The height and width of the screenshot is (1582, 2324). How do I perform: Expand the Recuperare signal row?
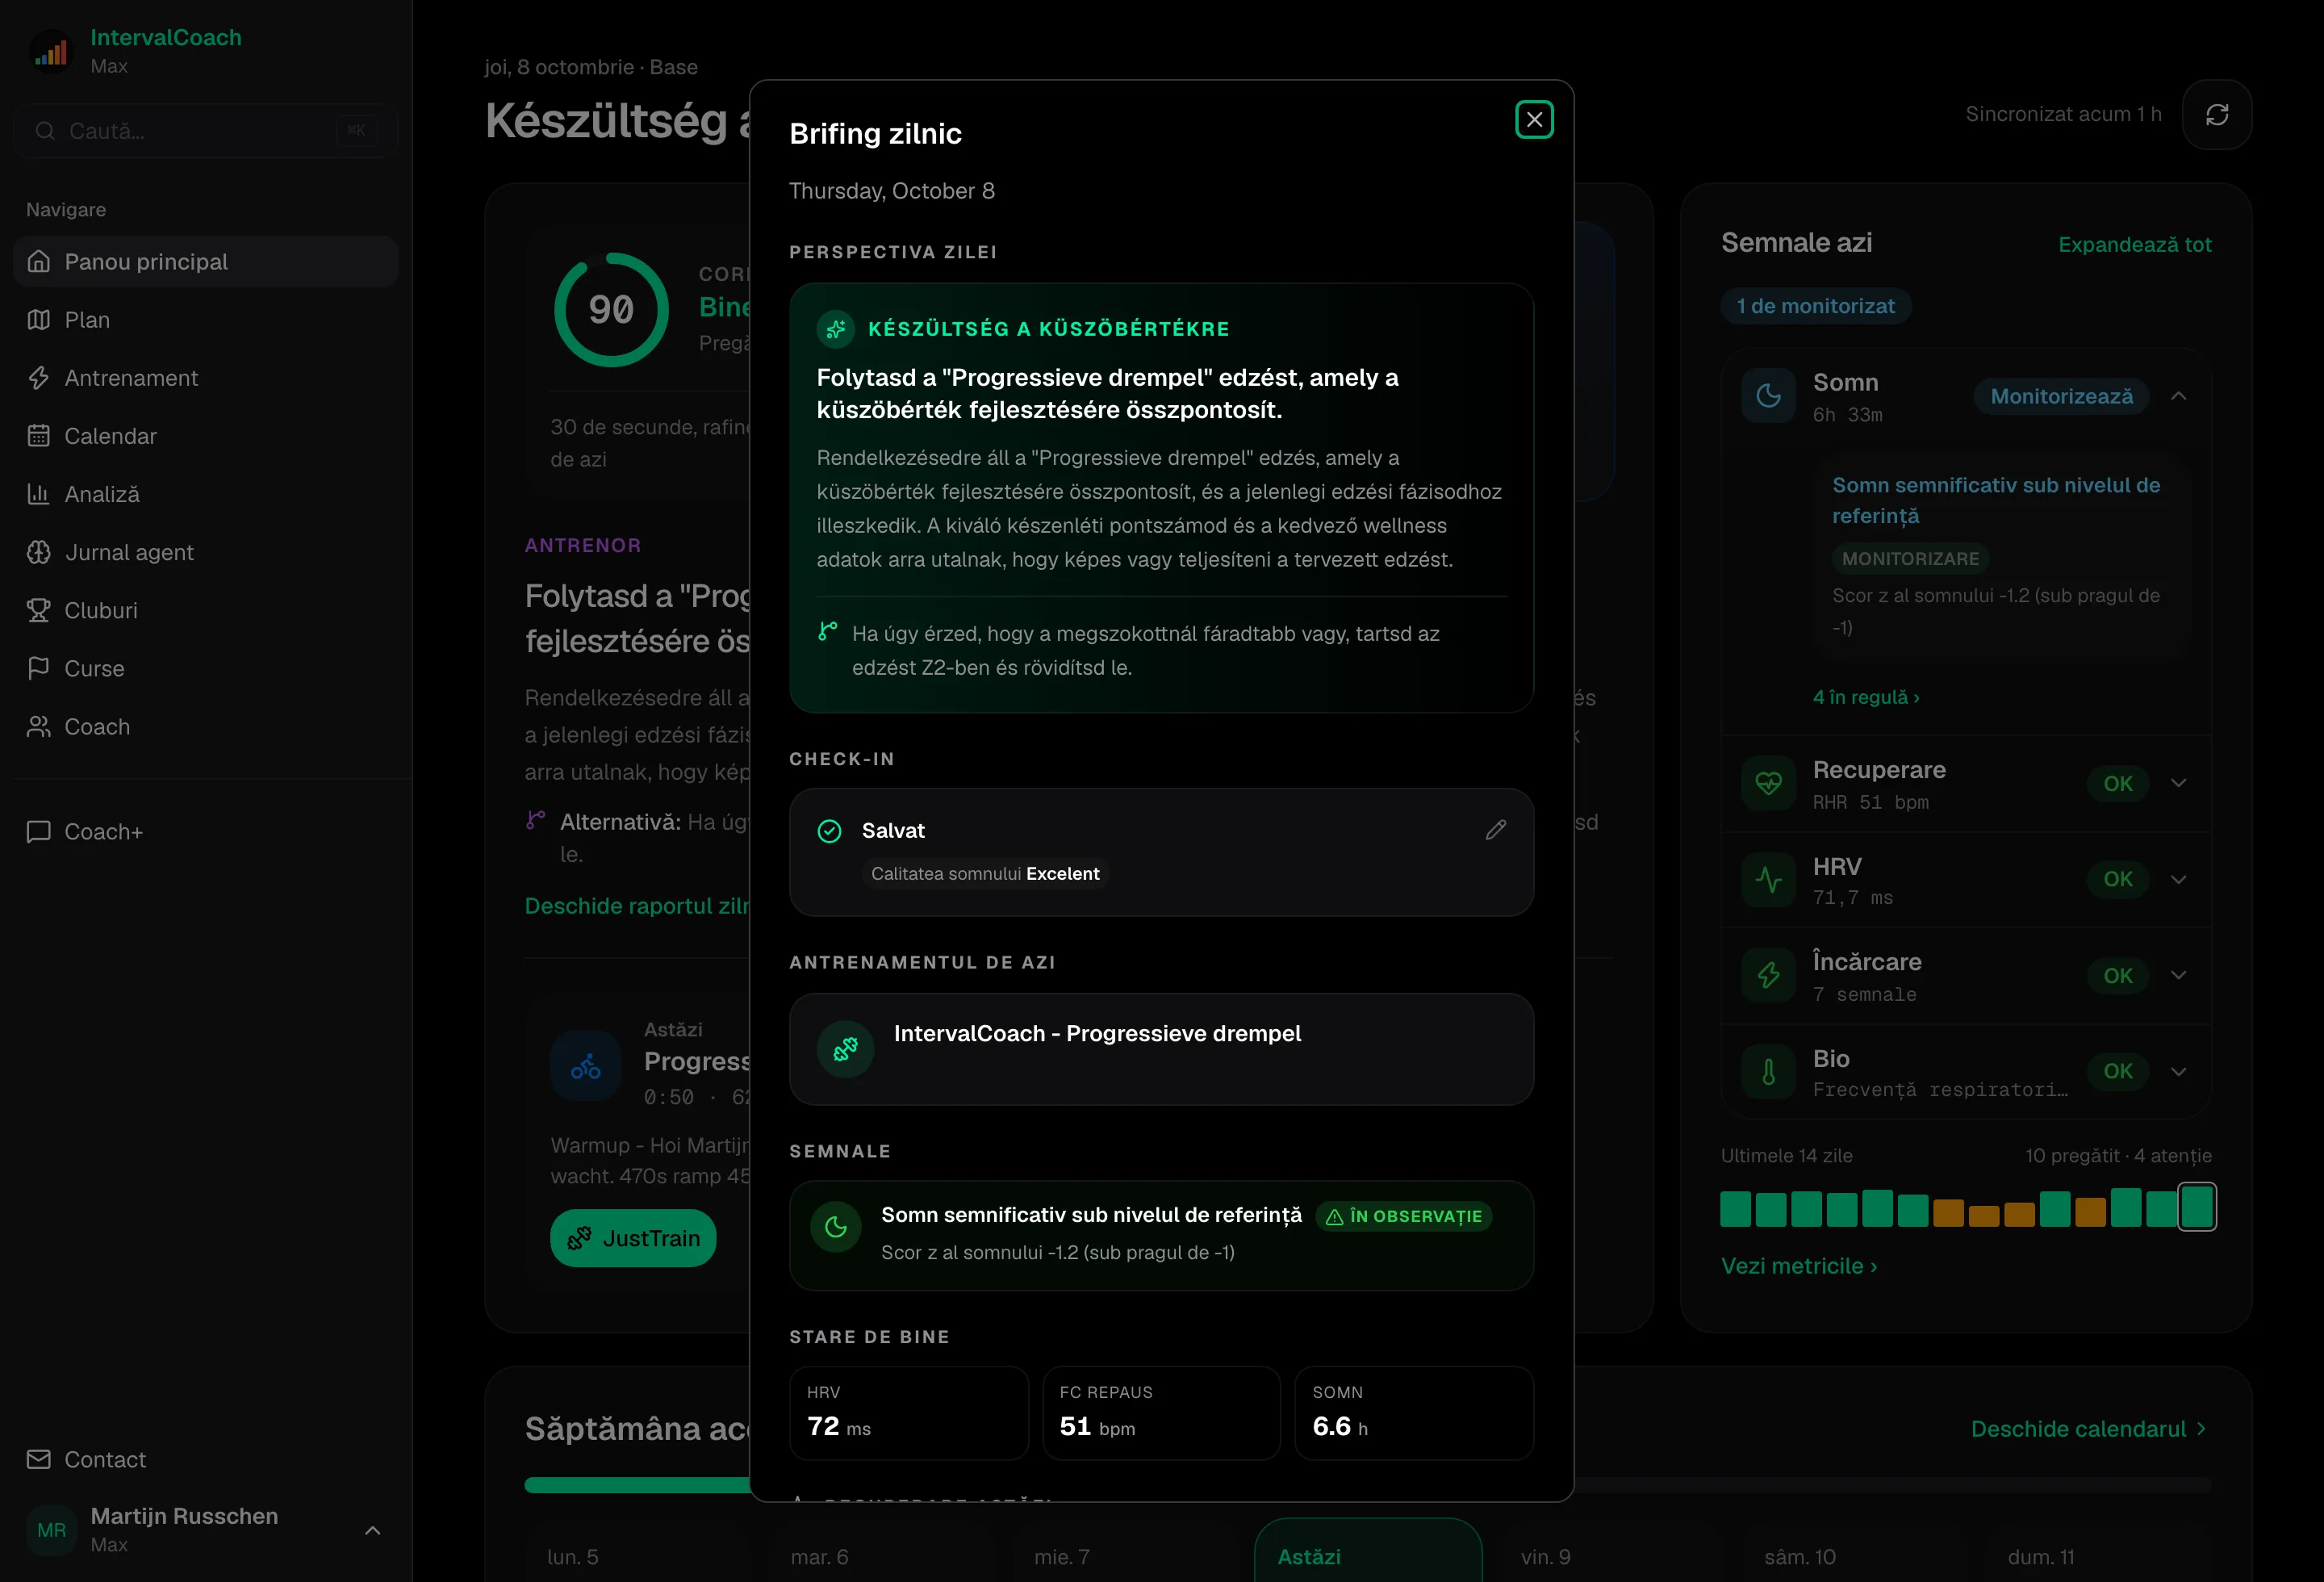pos(2178,783)
